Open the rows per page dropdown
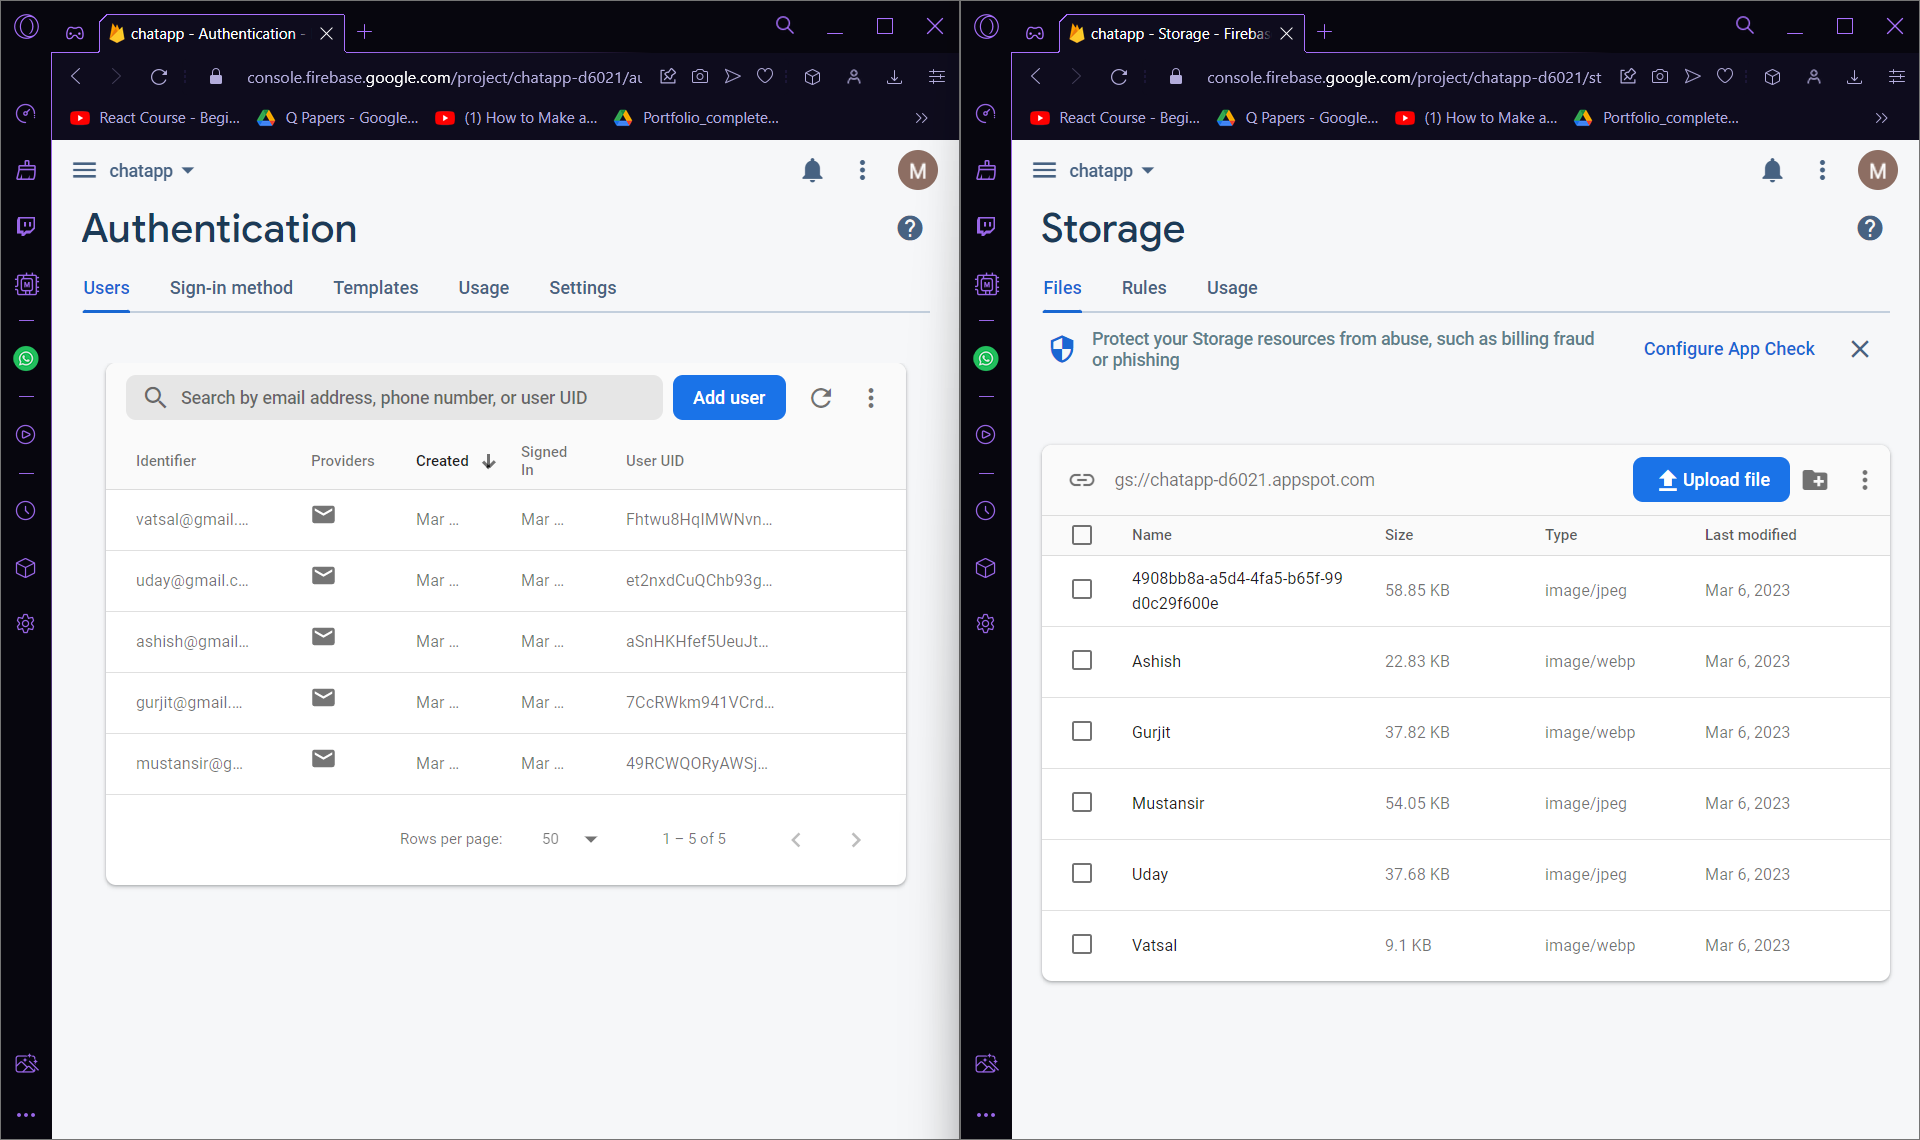This screenshot has width=1920, height=1140. pyautogui.click(x=567, y=839)
